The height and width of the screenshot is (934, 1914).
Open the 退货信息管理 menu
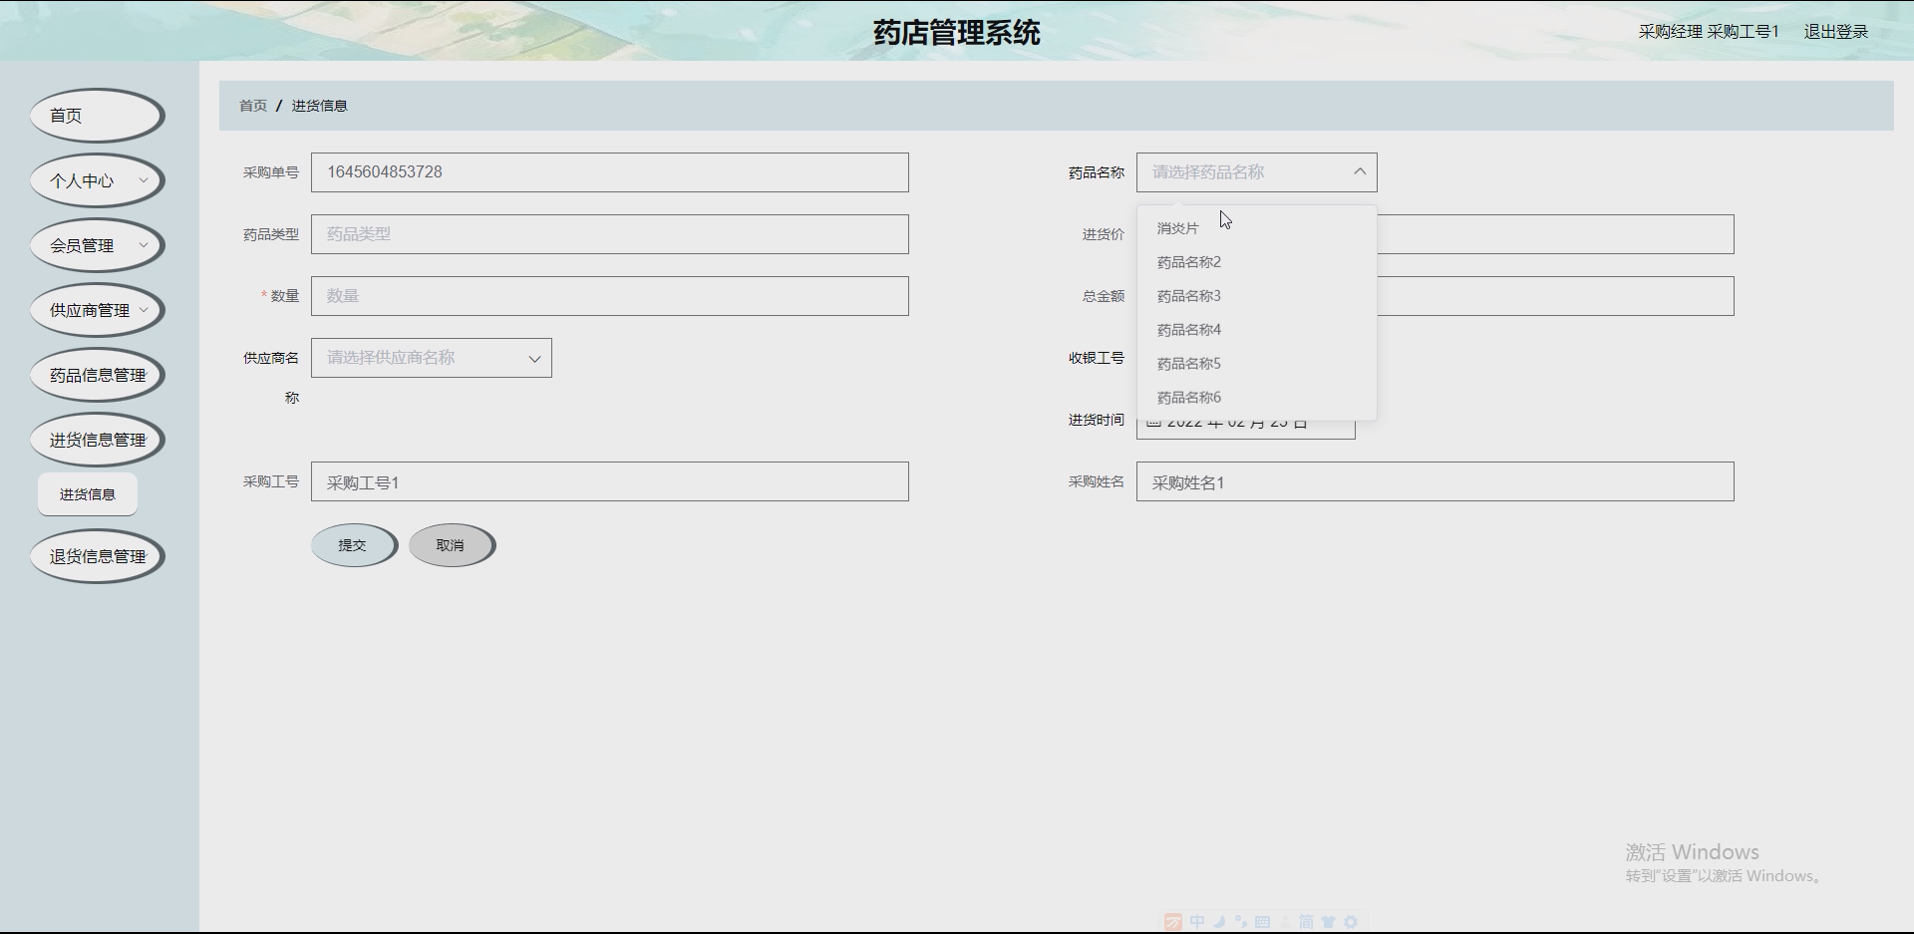pyautogui.click(x=97, y=557)
